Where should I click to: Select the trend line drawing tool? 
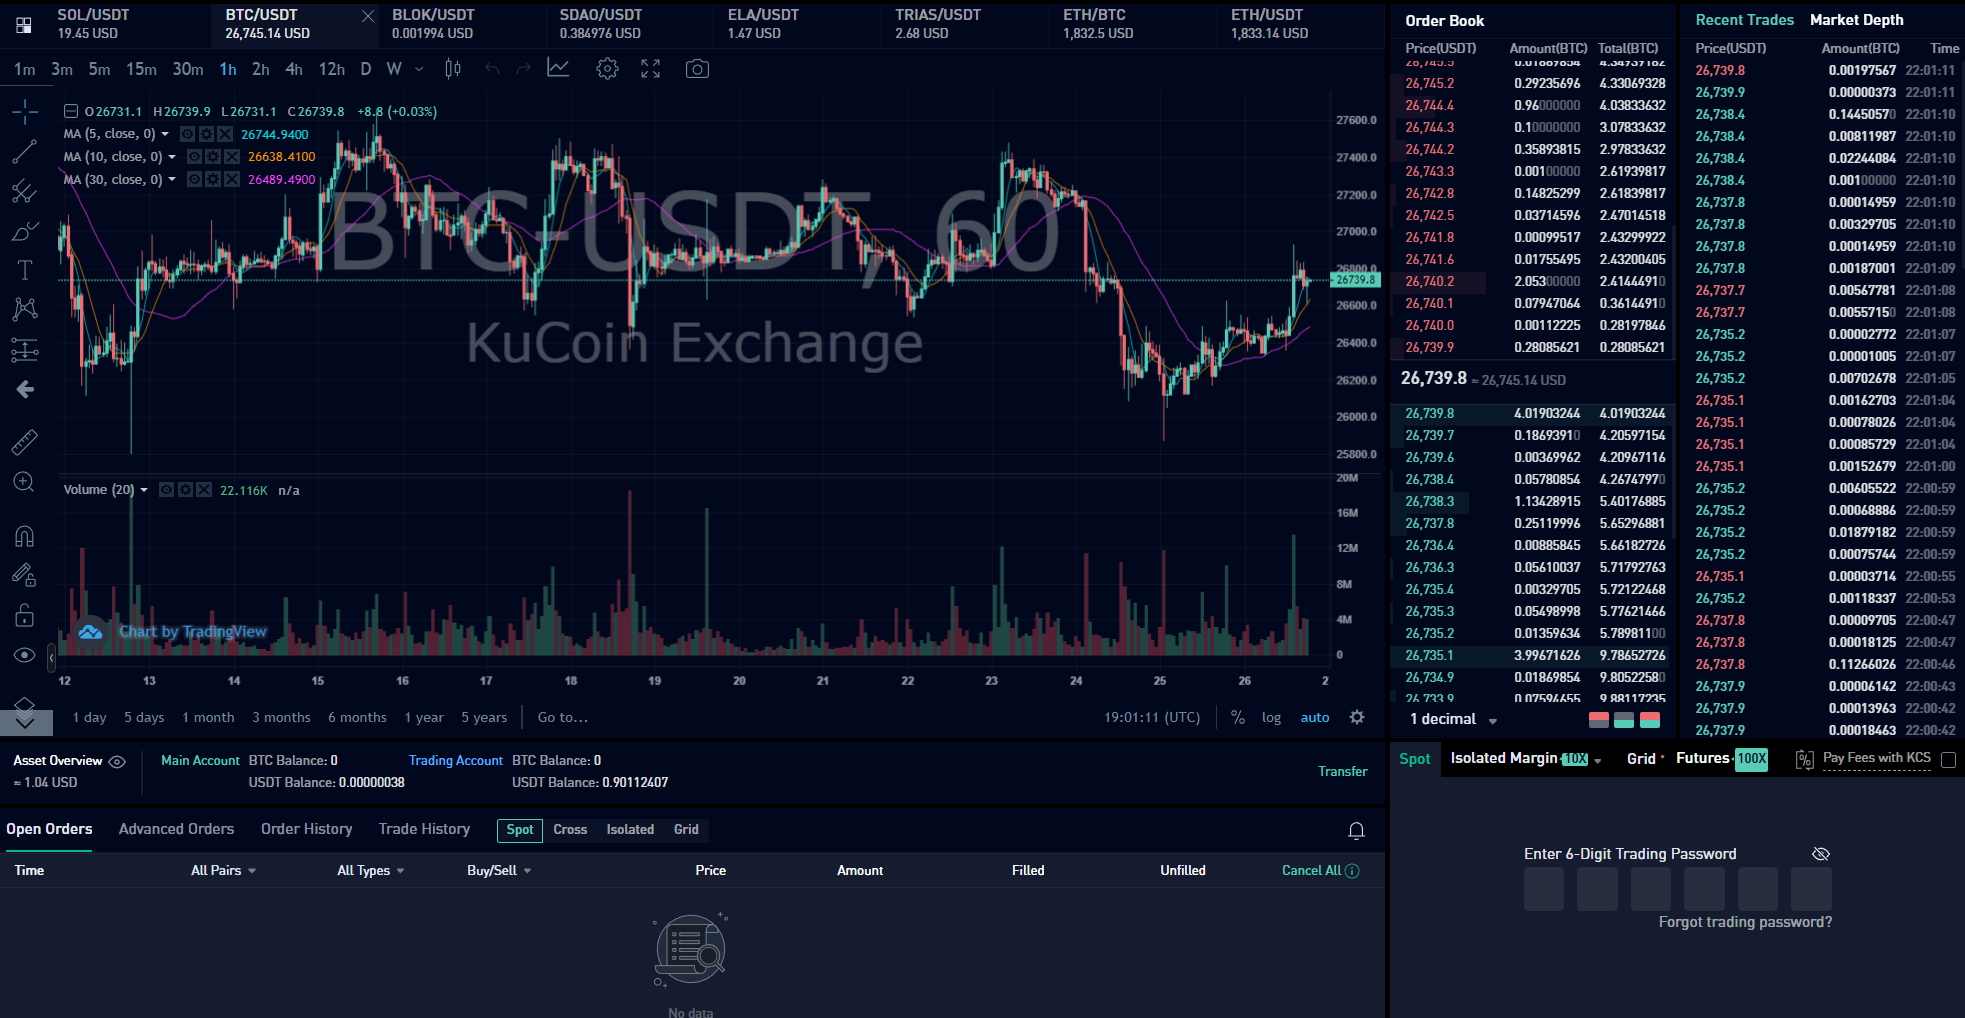click(x=25, y=151)
